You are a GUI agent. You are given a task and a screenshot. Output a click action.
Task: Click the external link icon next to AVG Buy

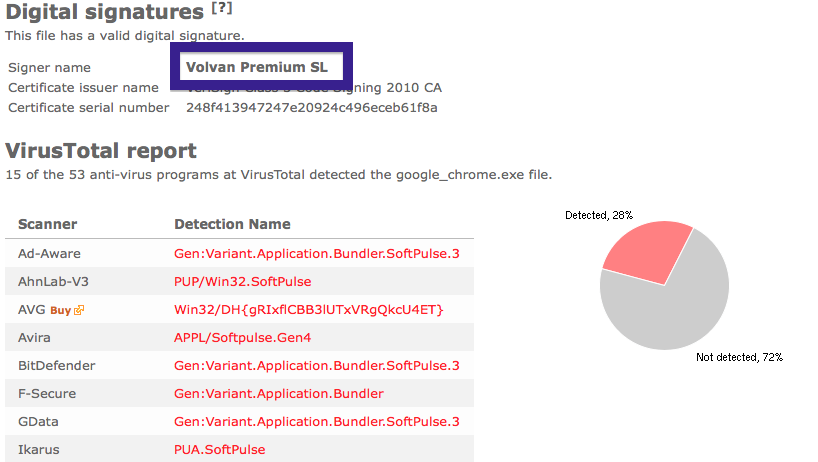pyautogui.click(x=79, y=310)
